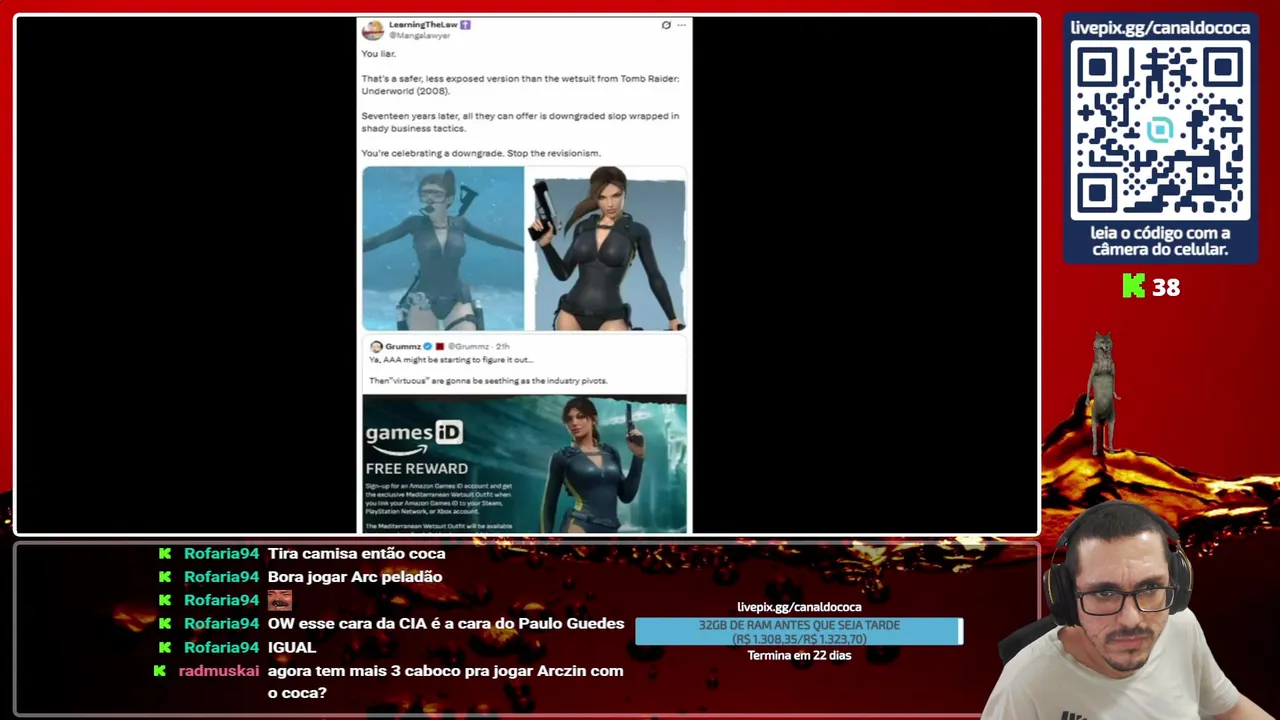Click the 'games iD' logo text
1280x720 pixels.
click(414, 433)
